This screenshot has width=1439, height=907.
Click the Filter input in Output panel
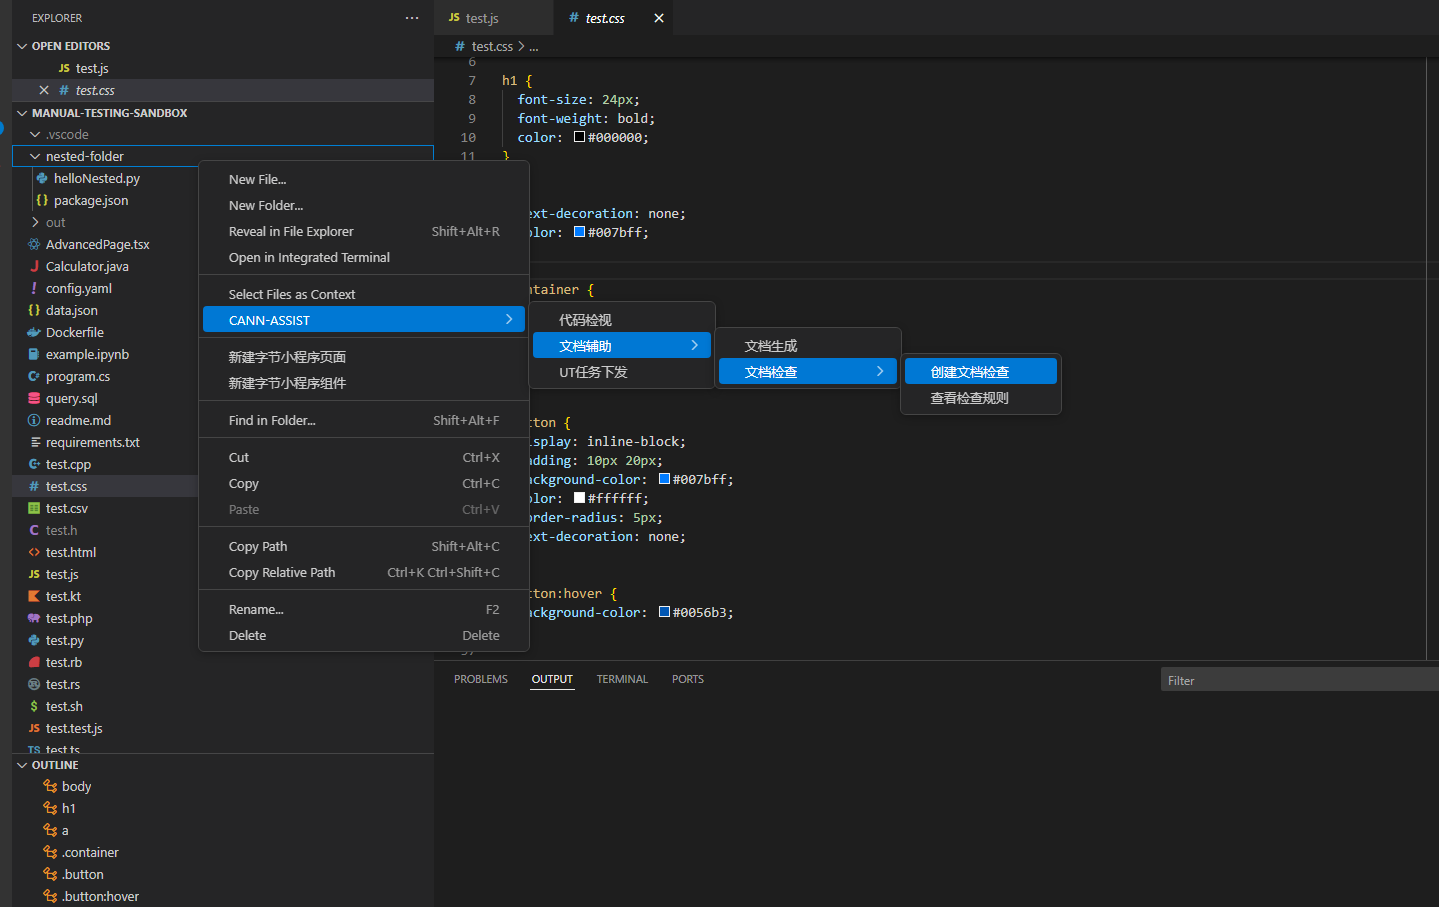(x=1298, y=680)
